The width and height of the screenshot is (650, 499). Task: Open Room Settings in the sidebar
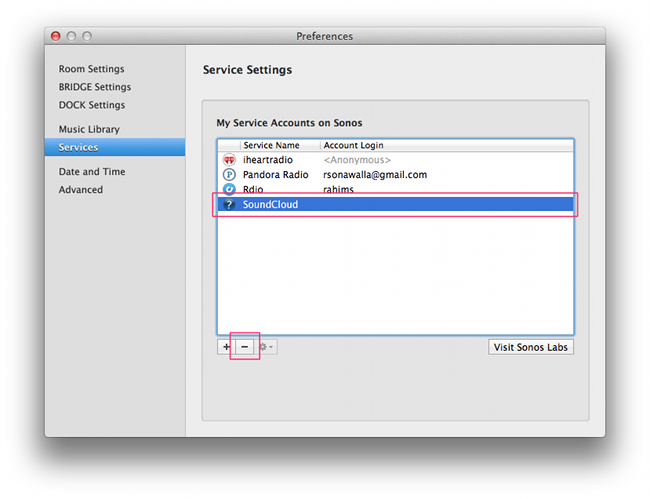click(91, 69)
